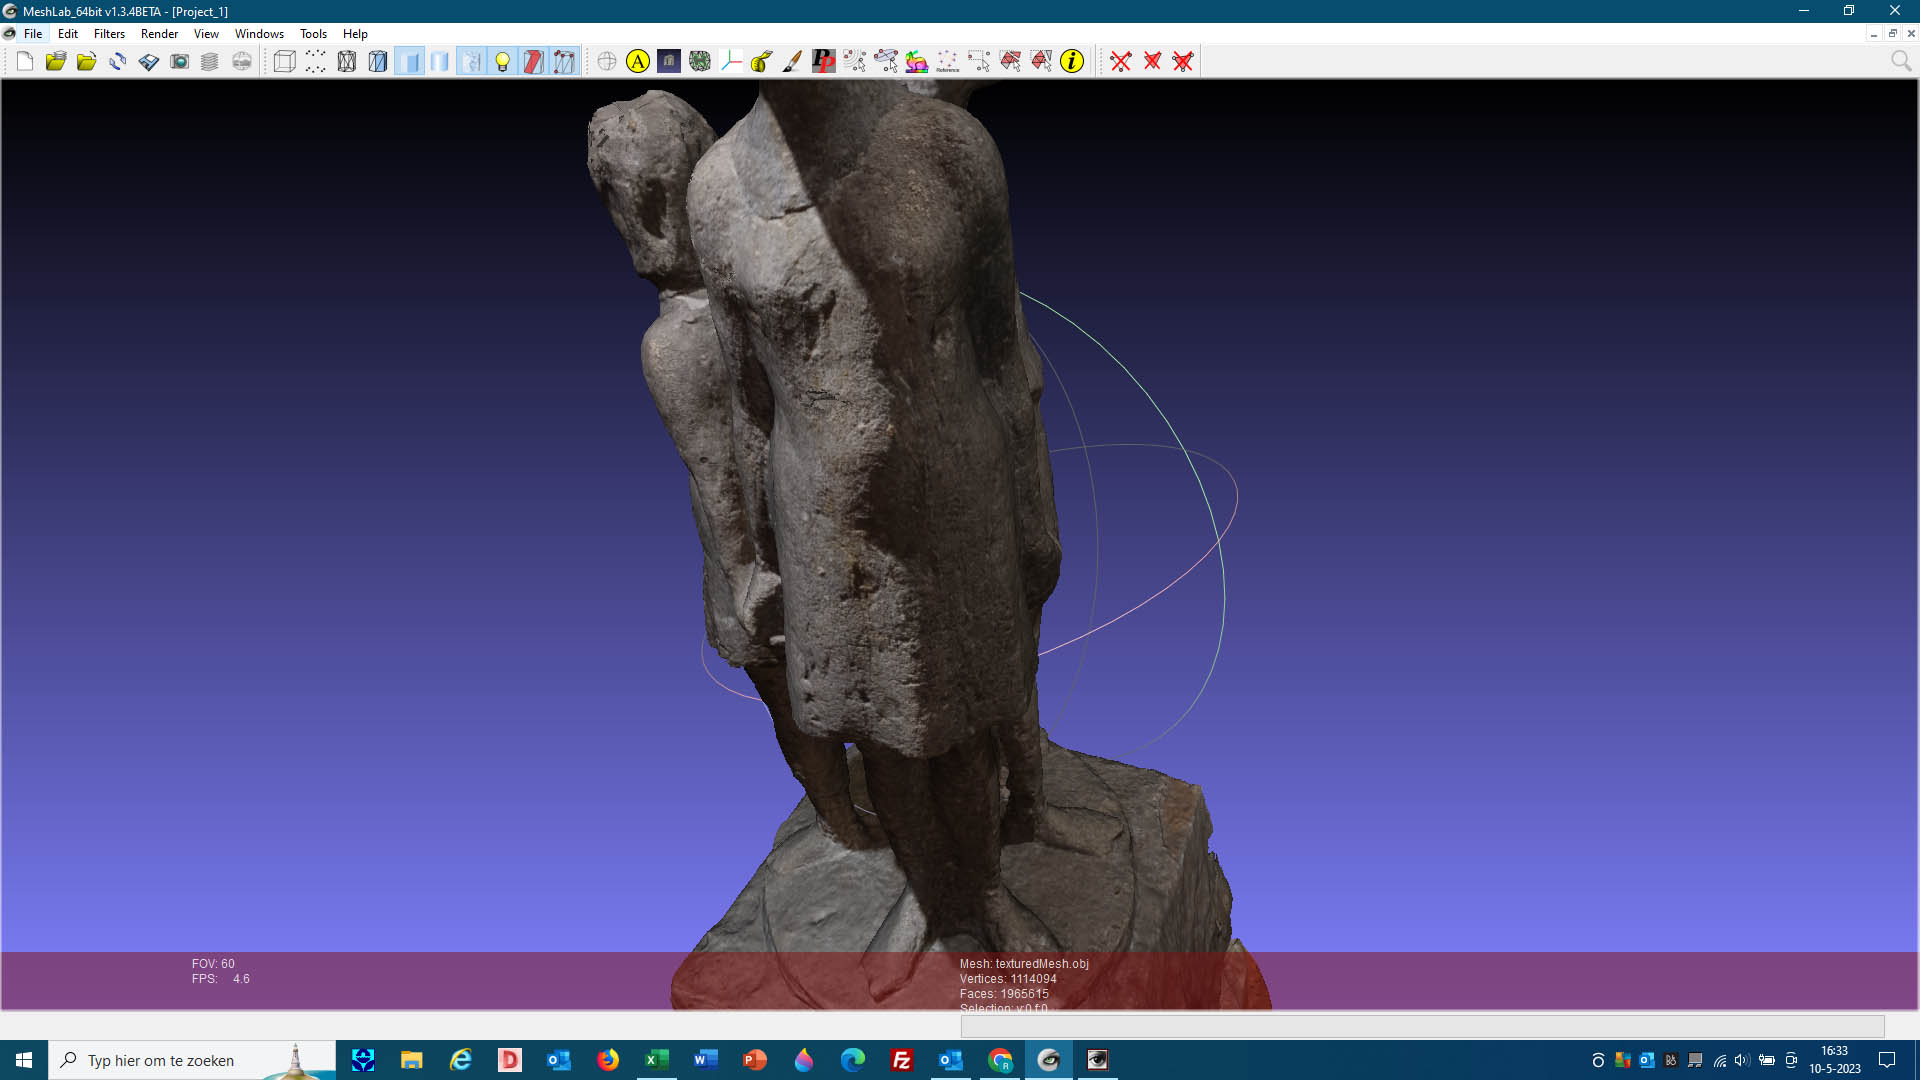Screen dimensions: 1920x1080
Task: Launch Firefox from the taskbar
Action: [608, 1060]
